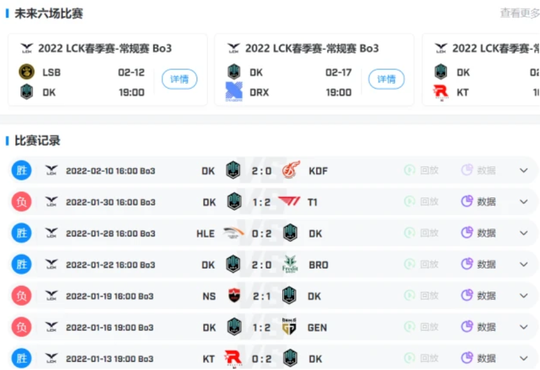The width and height of the screenshot is (540, 370).
Task: Expand the NS vs DK match row
Action: [524, 296]
